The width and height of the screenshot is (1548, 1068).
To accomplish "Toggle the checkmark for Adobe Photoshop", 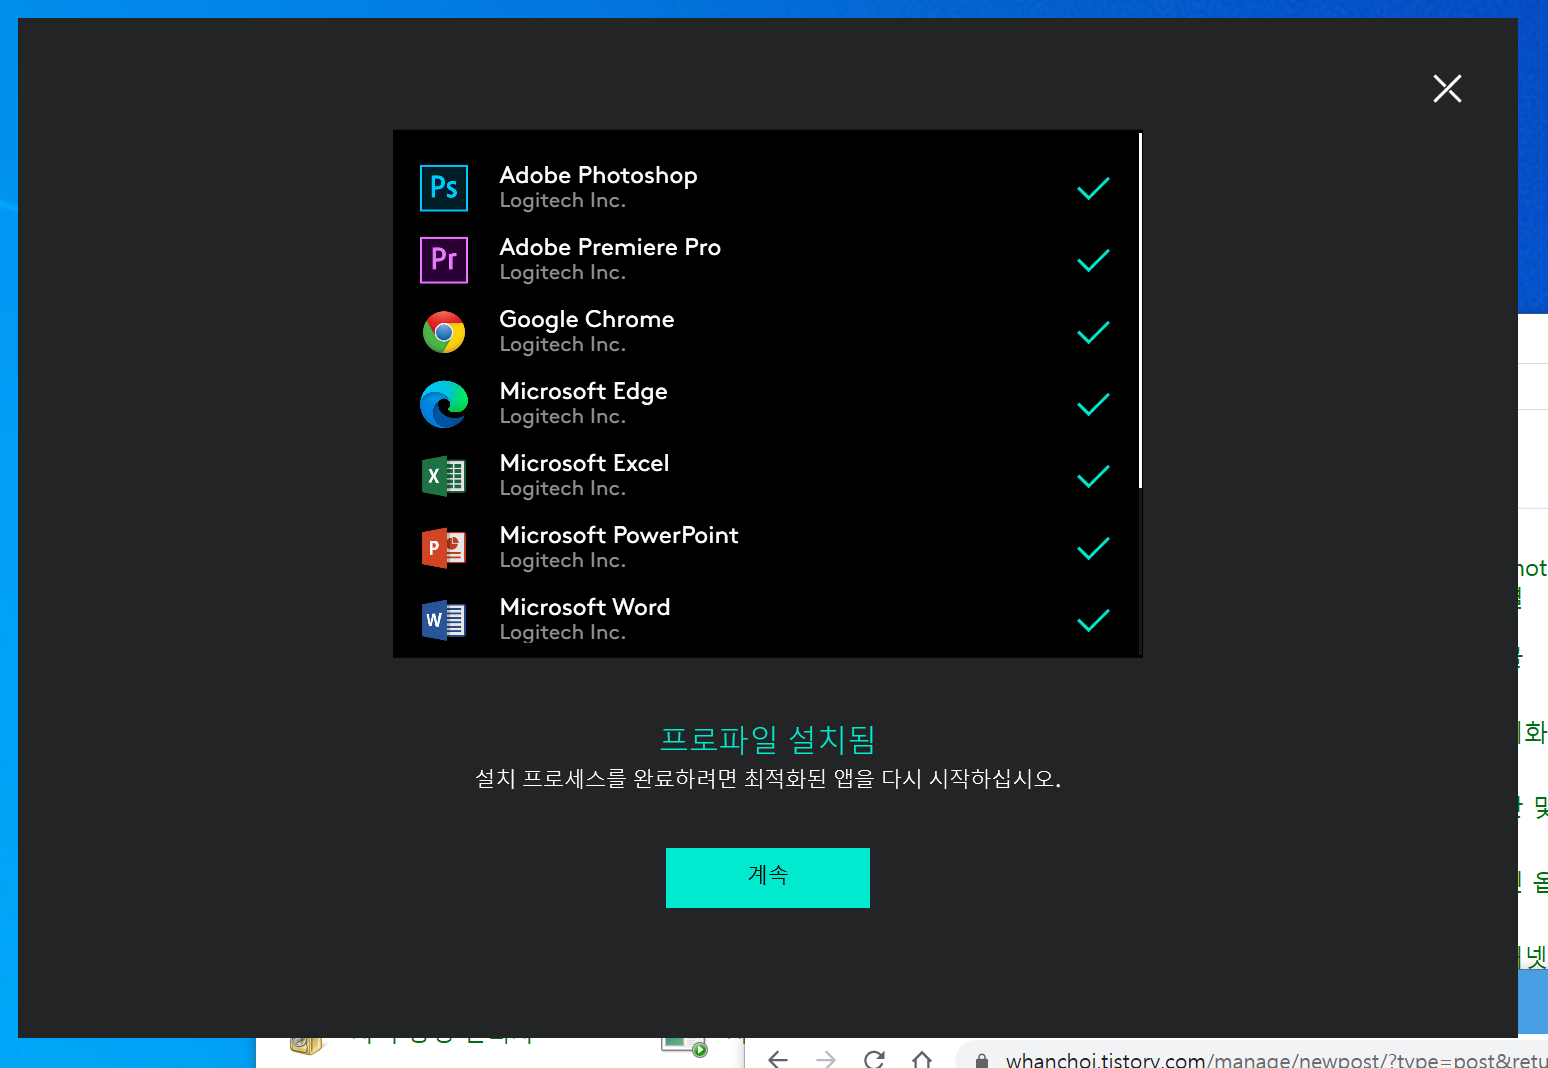I will 1093,188.
